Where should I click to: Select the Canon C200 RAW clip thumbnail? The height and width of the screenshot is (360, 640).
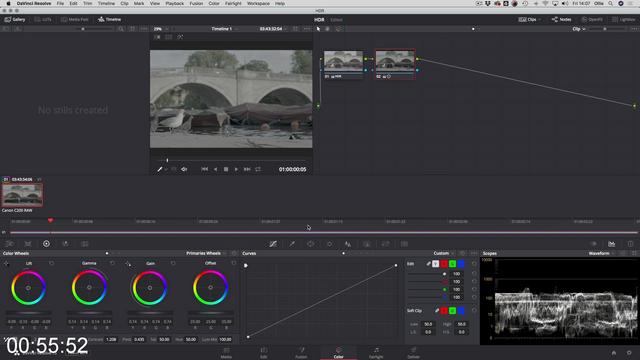click(22, 195)
